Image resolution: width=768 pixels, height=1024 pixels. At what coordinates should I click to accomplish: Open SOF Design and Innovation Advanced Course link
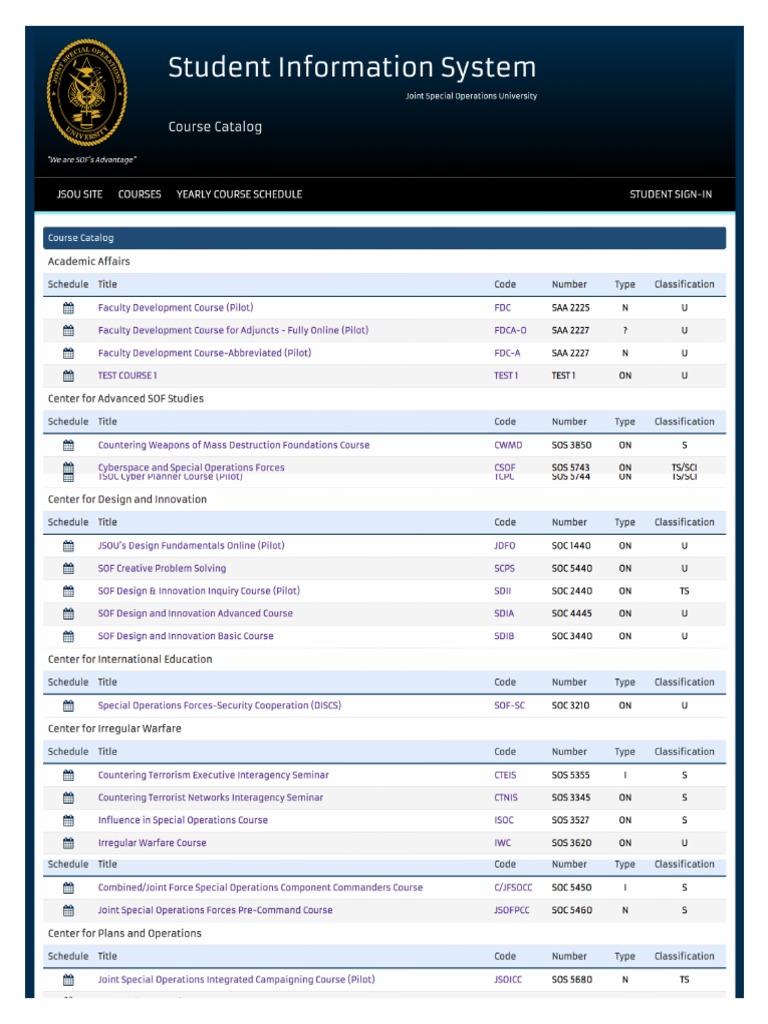(195, 613)
